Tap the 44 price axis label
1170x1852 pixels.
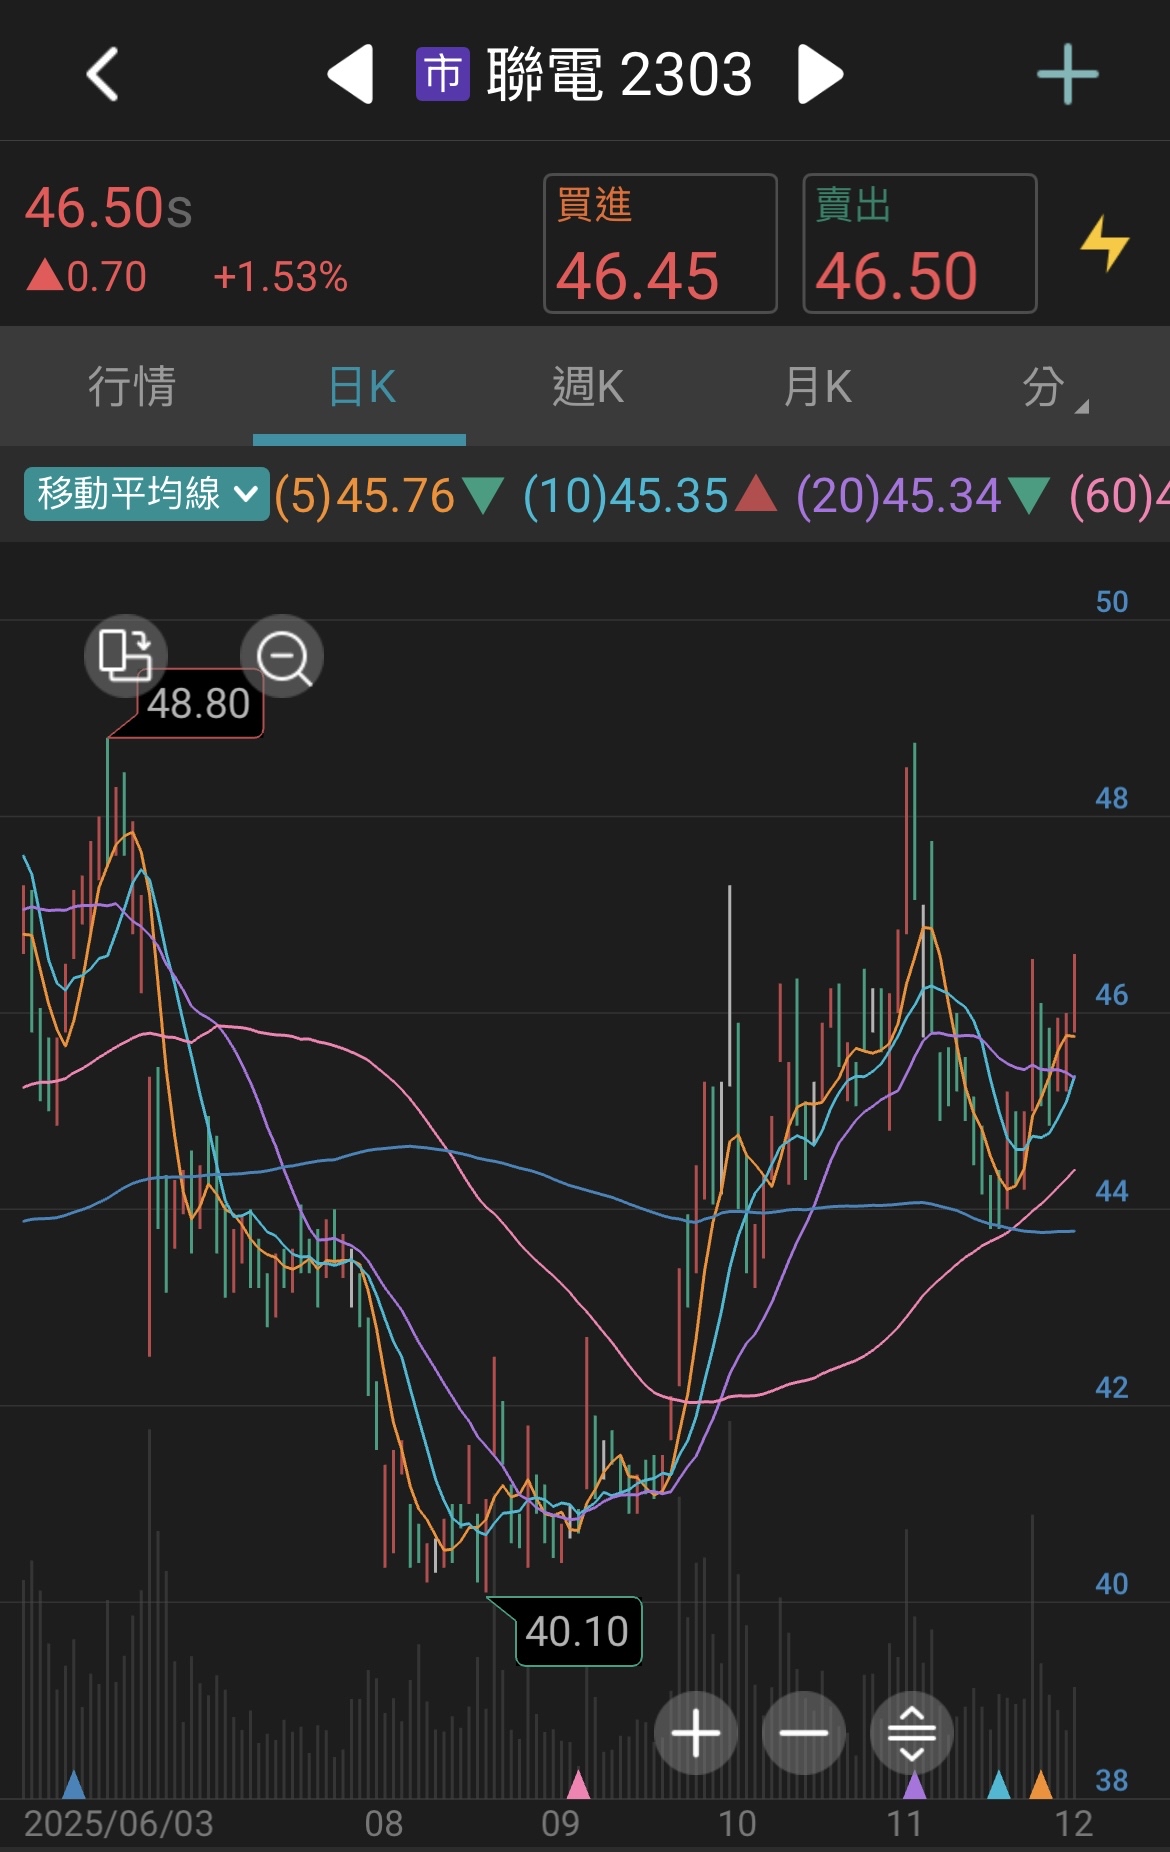click(x=1111, y=1191)
